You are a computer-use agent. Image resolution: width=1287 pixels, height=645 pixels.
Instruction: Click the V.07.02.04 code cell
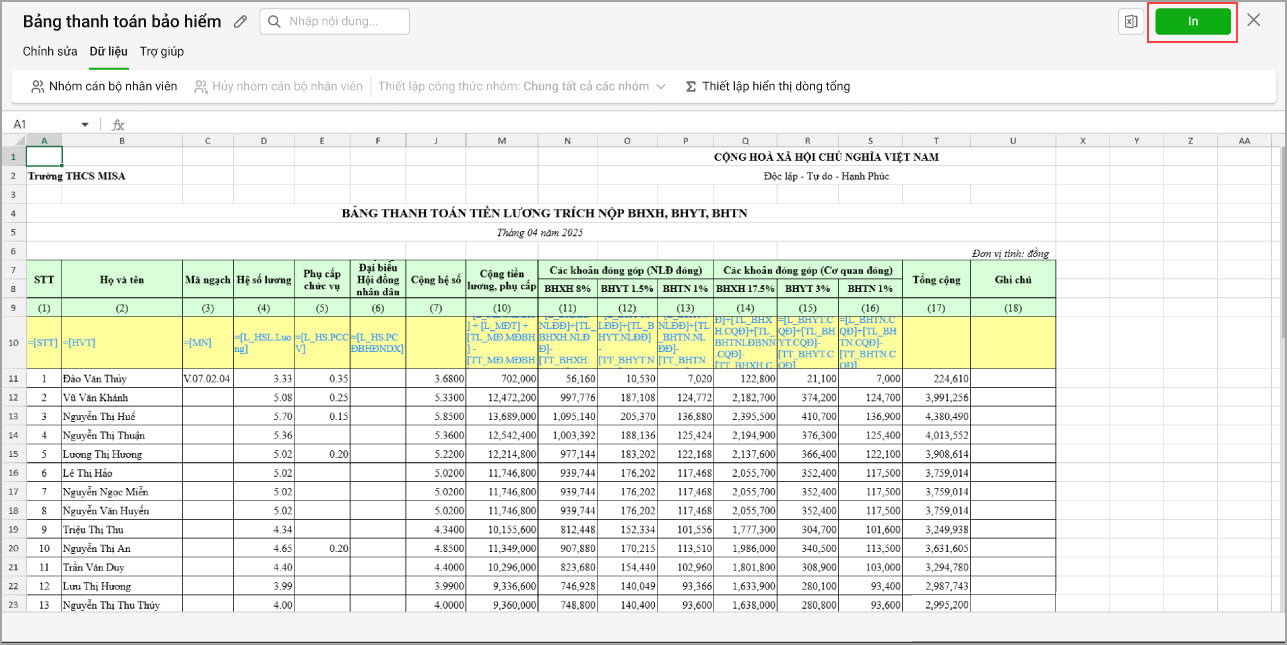point(208,379)
